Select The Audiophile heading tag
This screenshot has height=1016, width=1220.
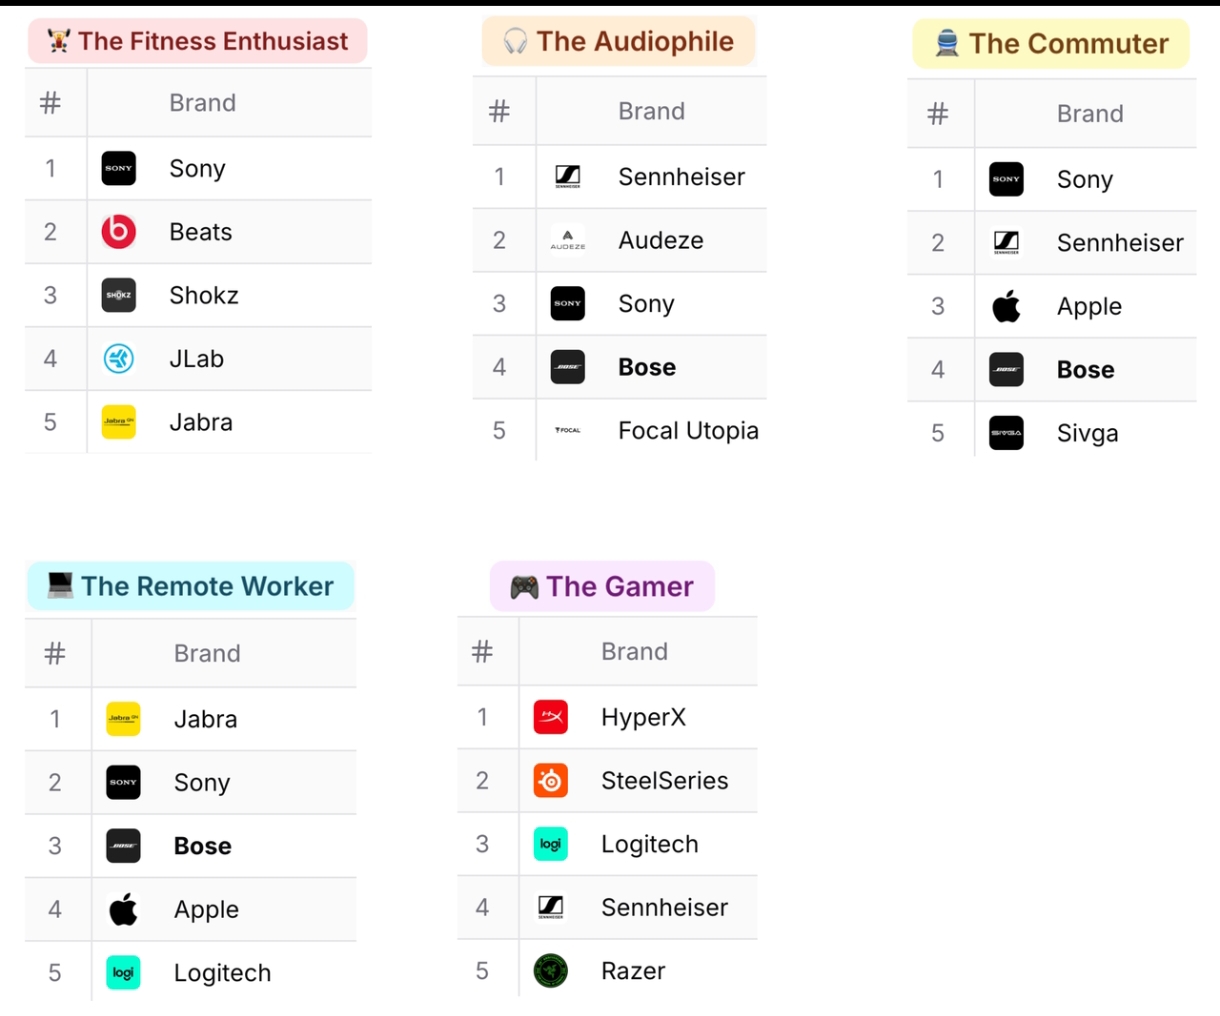(x=618, y=41)
